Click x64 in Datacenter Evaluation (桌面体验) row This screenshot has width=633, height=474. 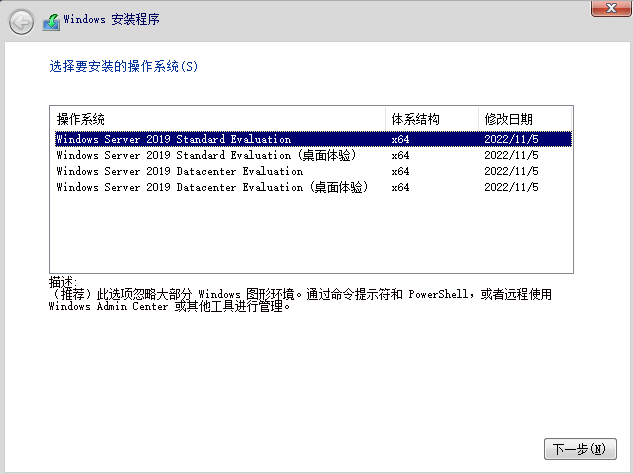[x=400, y=187]
